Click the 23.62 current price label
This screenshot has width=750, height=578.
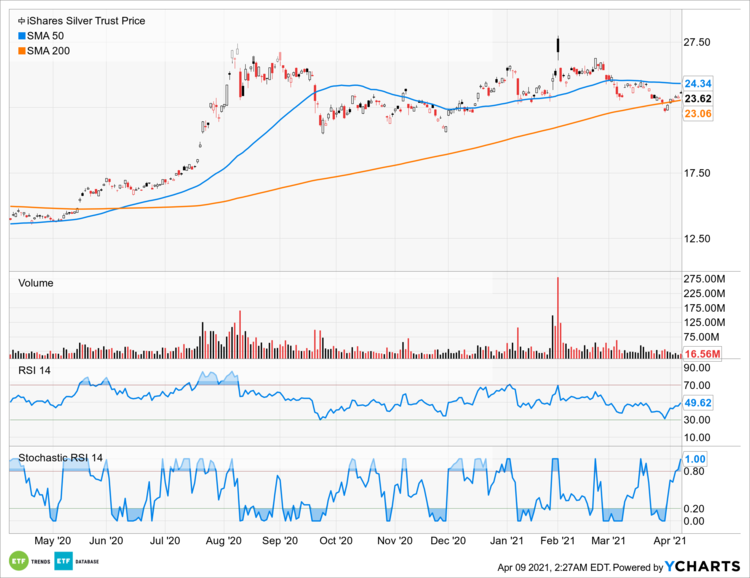coord(697,98)
